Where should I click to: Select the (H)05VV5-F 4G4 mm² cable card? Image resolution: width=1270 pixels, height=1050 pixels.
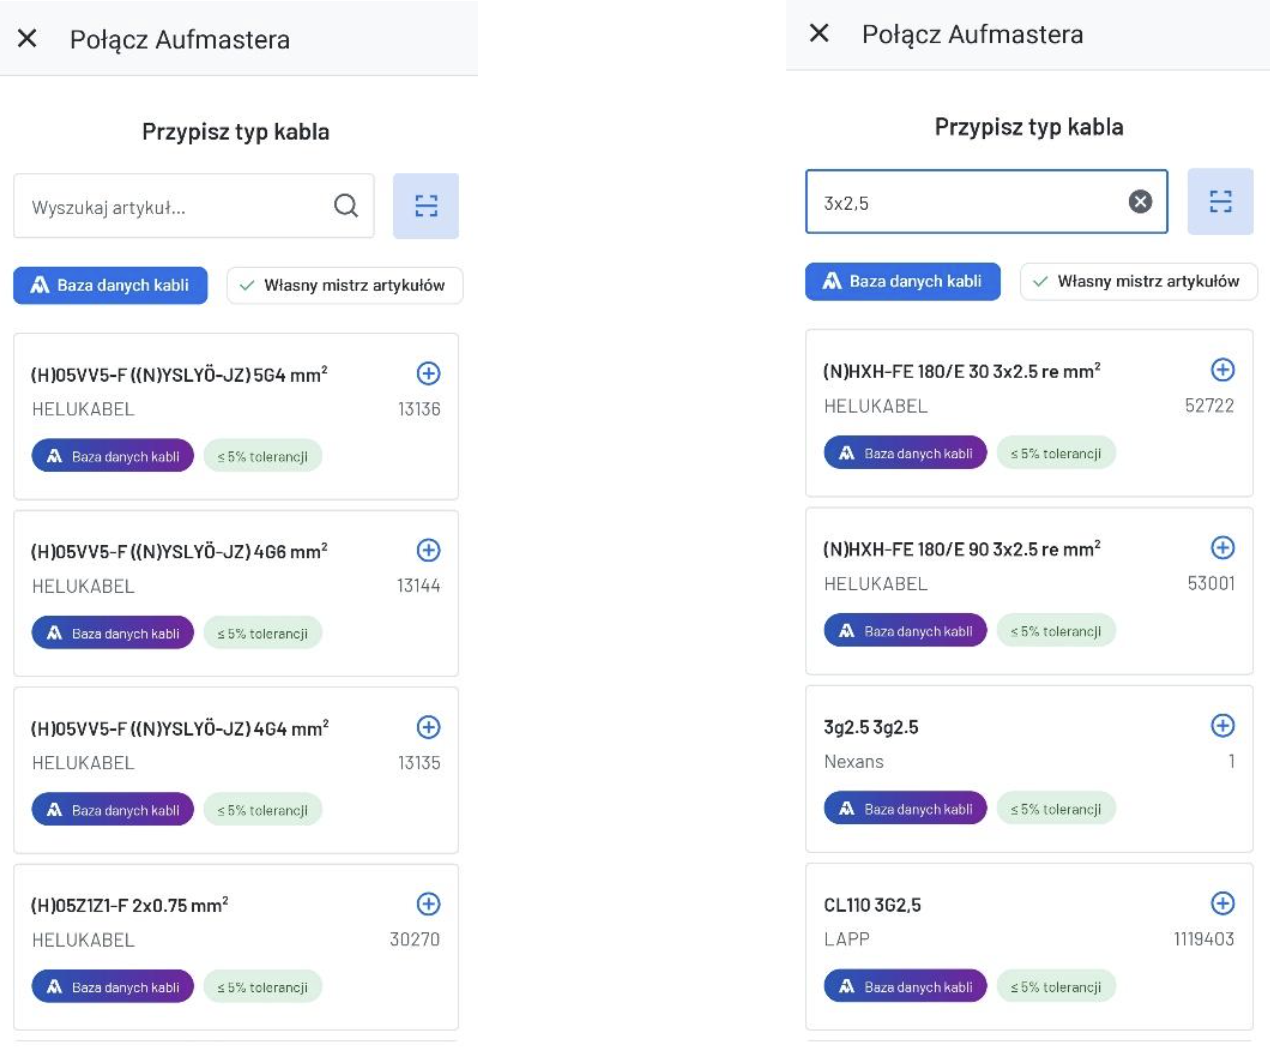coord(200,760)
